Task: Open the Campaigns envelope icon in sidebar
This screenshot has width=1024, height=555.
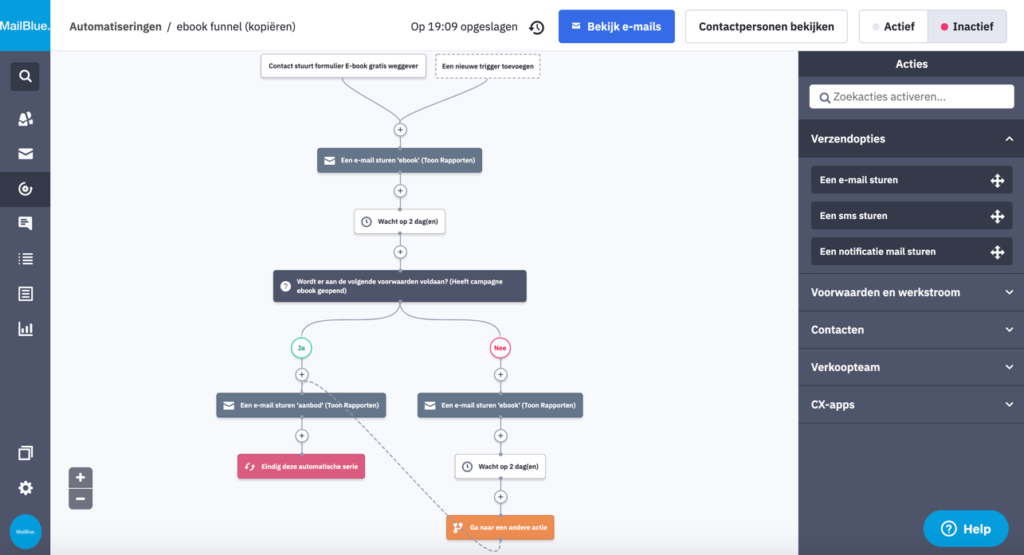Action: coord(25,154)
